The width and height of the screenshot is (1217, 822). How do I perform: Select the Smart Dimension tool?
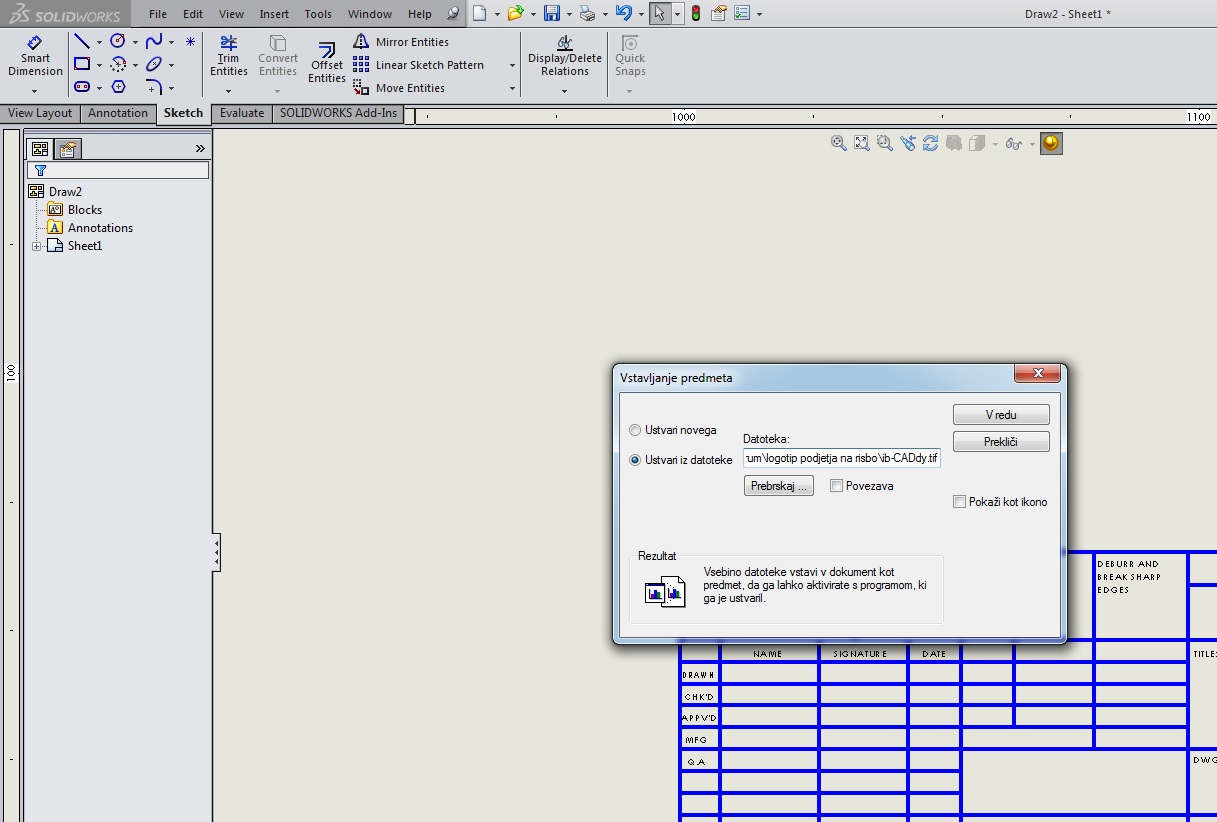[35, 57]
